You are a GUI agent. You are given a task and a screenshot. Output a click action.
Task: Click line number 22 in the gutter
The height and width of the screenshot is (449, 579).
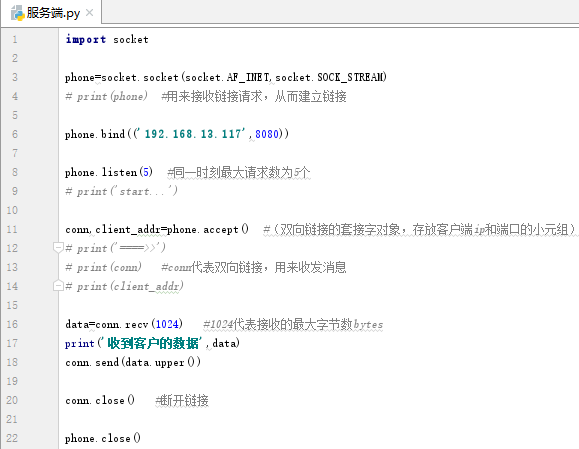click(12, 438)
